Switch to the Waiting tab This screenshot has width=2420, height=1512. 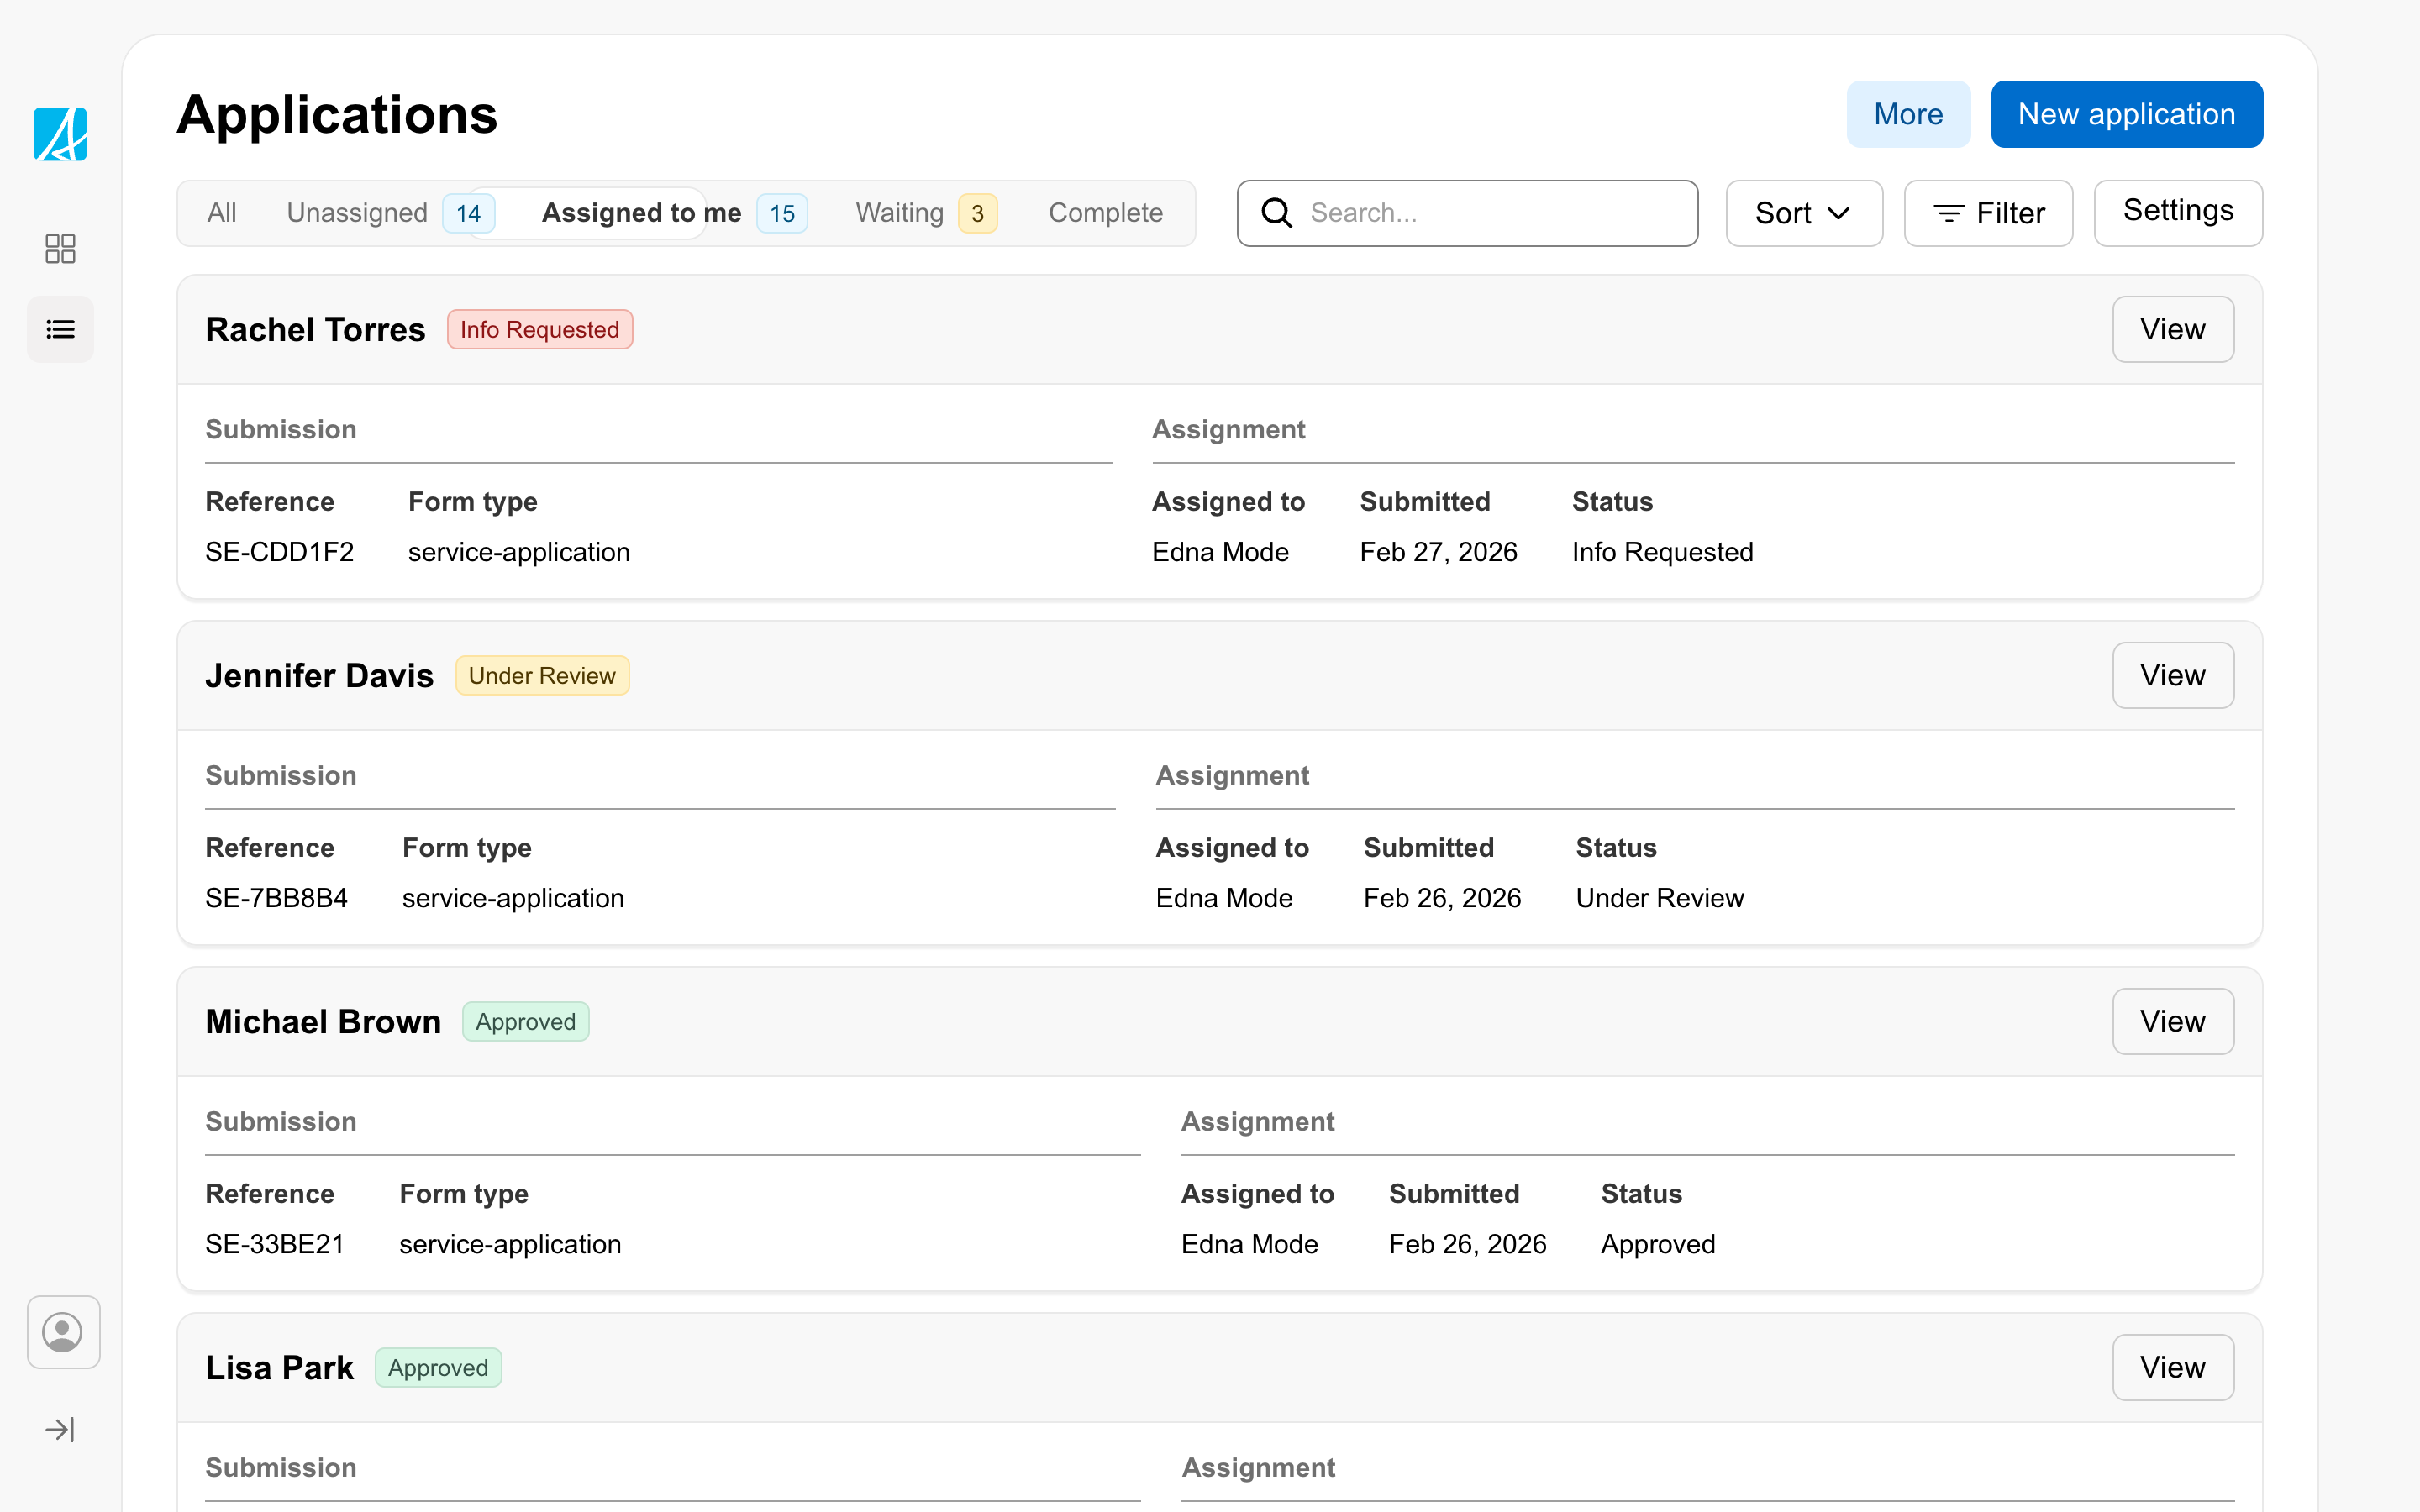click(x=899, y=212)
